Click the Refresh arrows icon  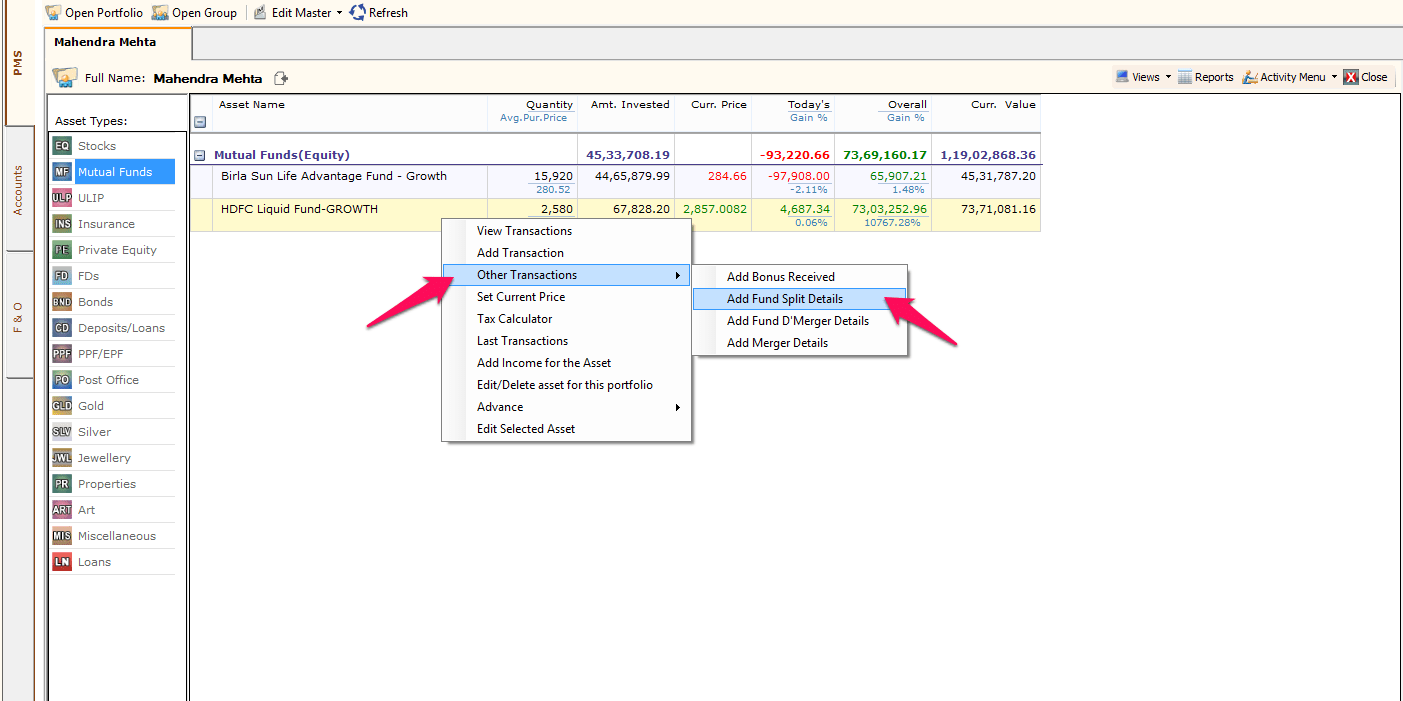[x=357, y=13]
